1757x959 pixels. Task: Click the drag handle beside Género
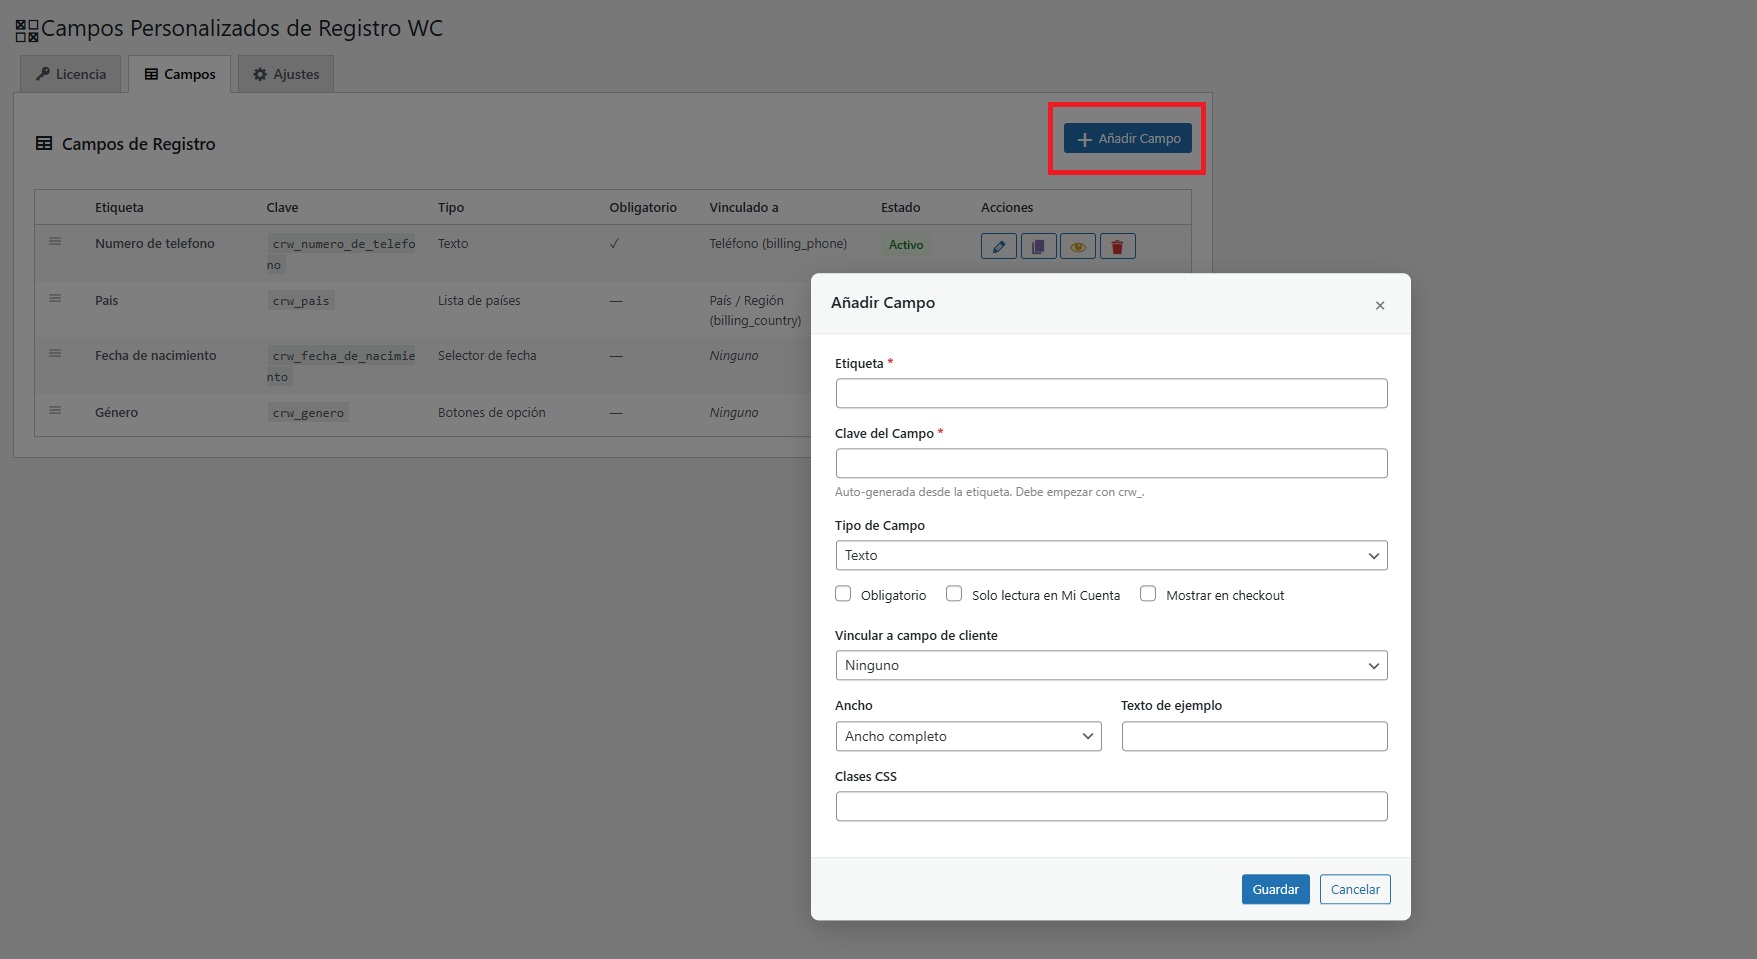55,411
